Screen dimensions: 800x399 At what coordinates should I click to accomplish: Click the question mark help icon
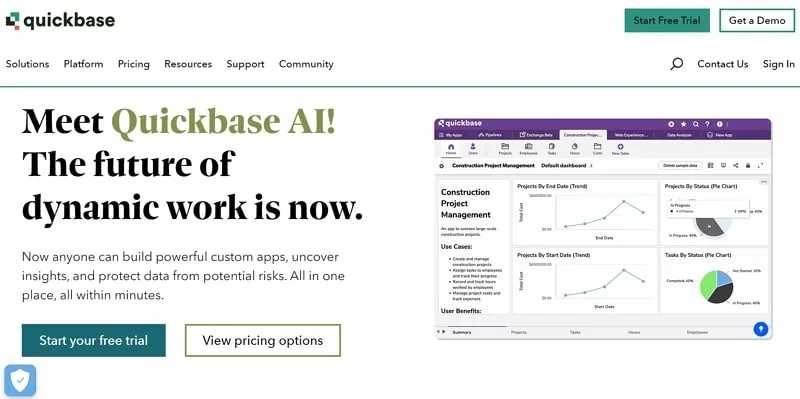coord(707,124)
